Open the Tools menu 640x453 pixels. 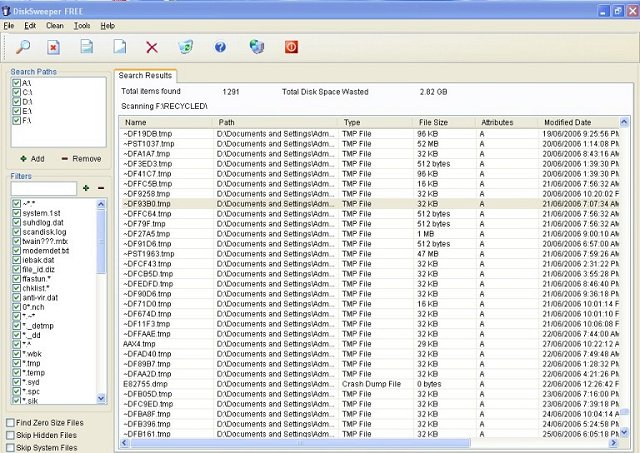pyautogui.click(x=81, y=24)
